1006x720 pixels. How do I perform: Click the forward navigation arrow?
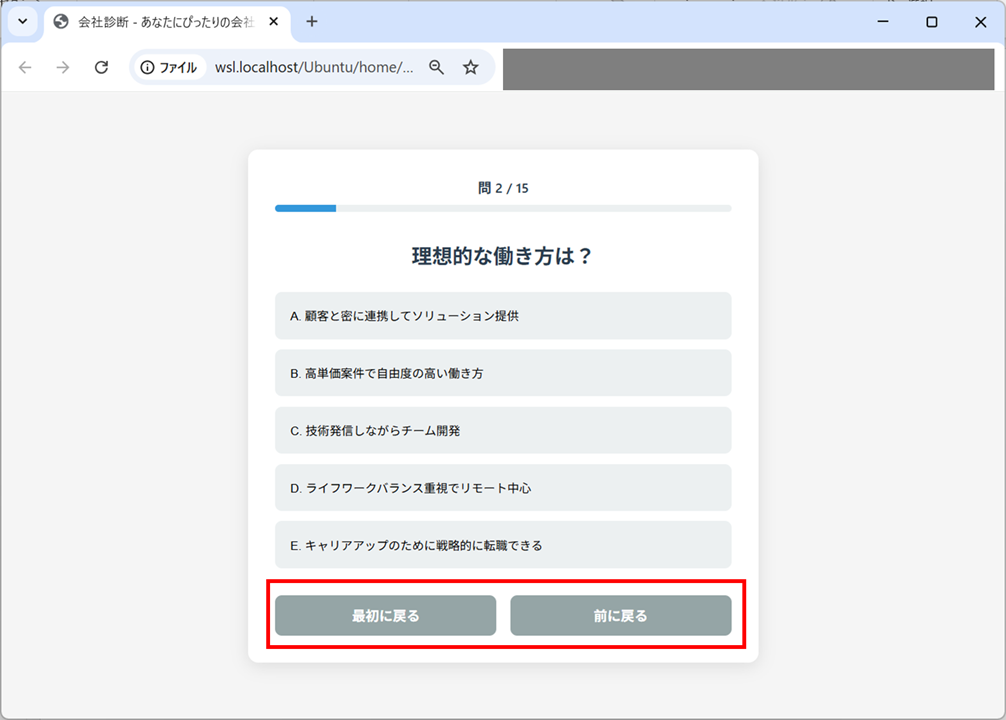point(62,67)
